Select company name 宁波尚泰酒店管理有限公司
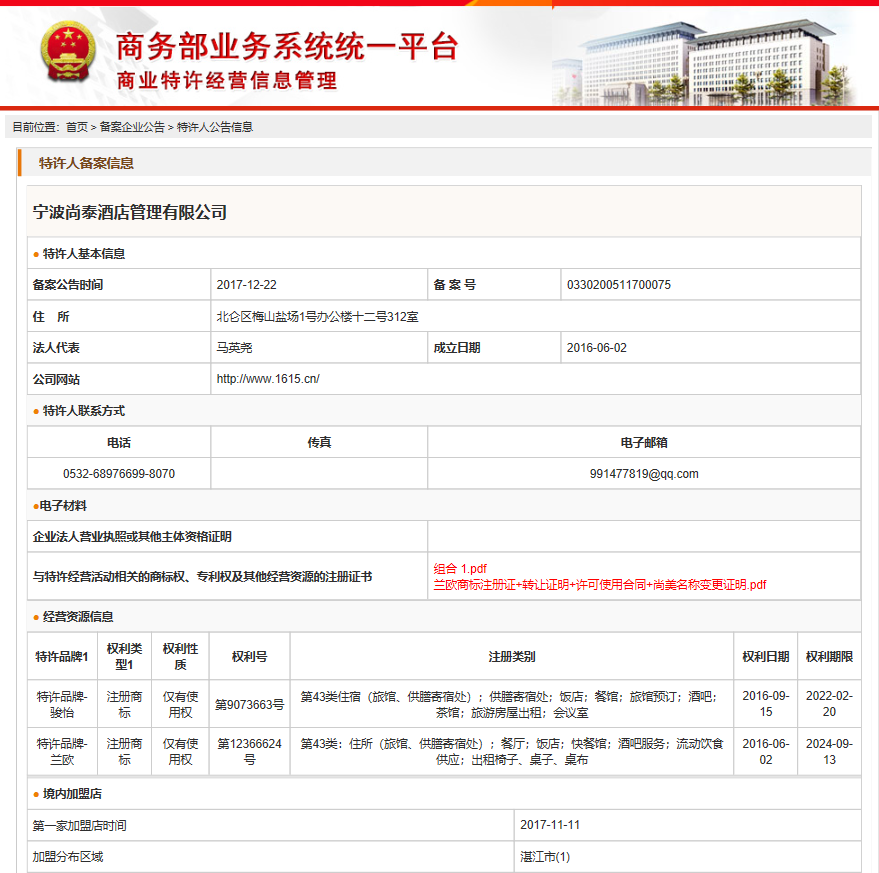This screenshot has width=879, height=873. 129,213
